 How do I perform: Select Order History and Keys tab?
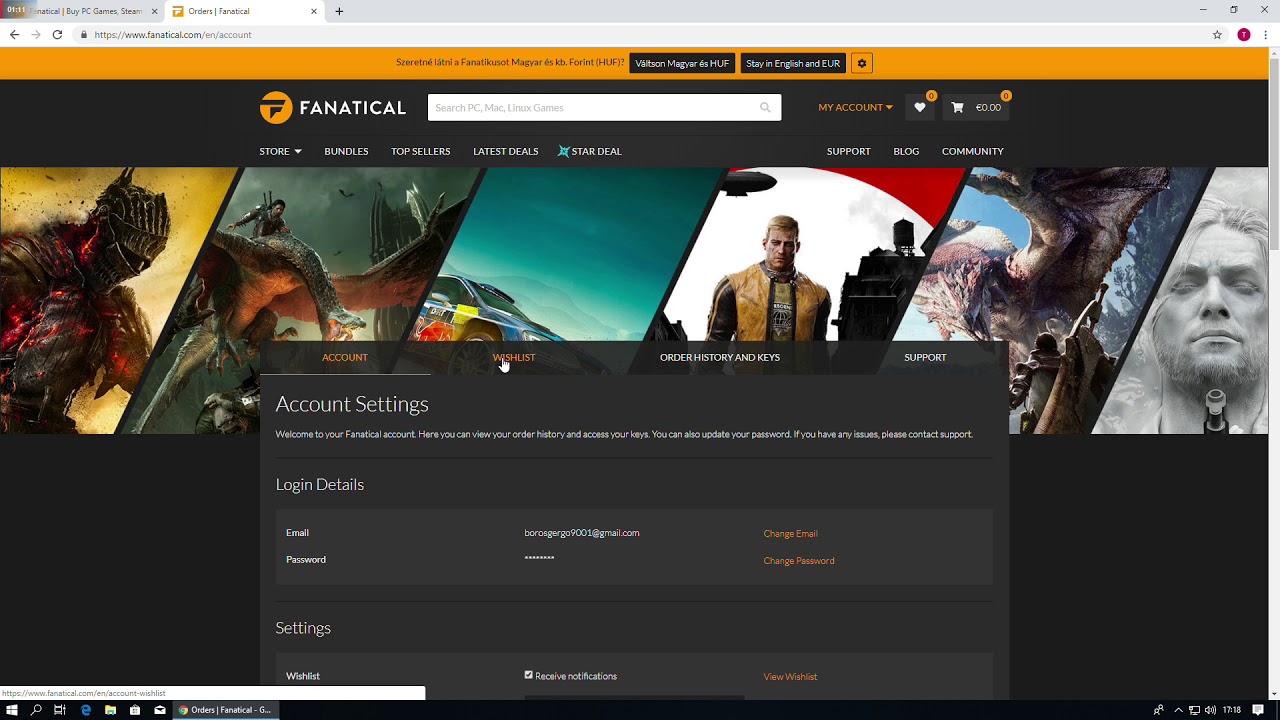click(x=719, y=357)
